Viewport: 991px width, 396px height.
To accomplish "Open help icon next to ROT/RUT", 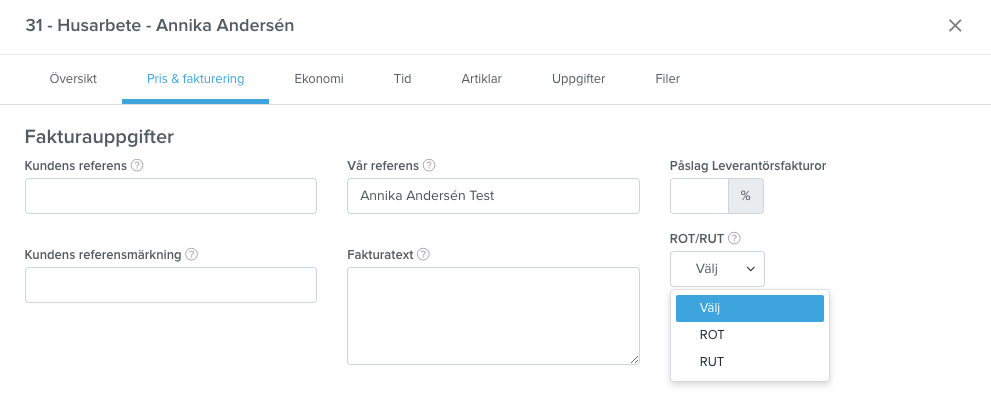I will pos(734,239).
